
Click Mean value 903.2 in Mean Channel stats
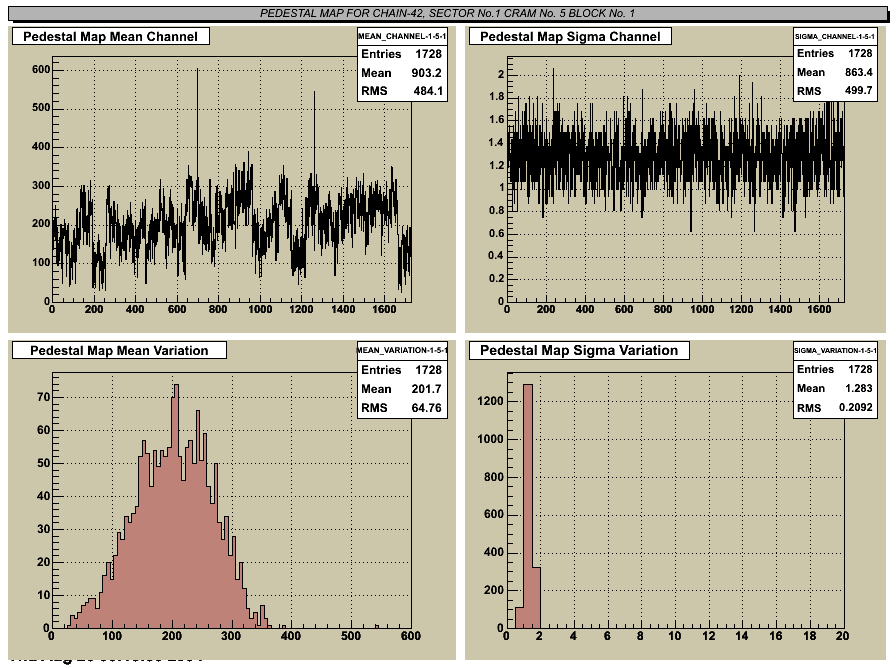426,73
